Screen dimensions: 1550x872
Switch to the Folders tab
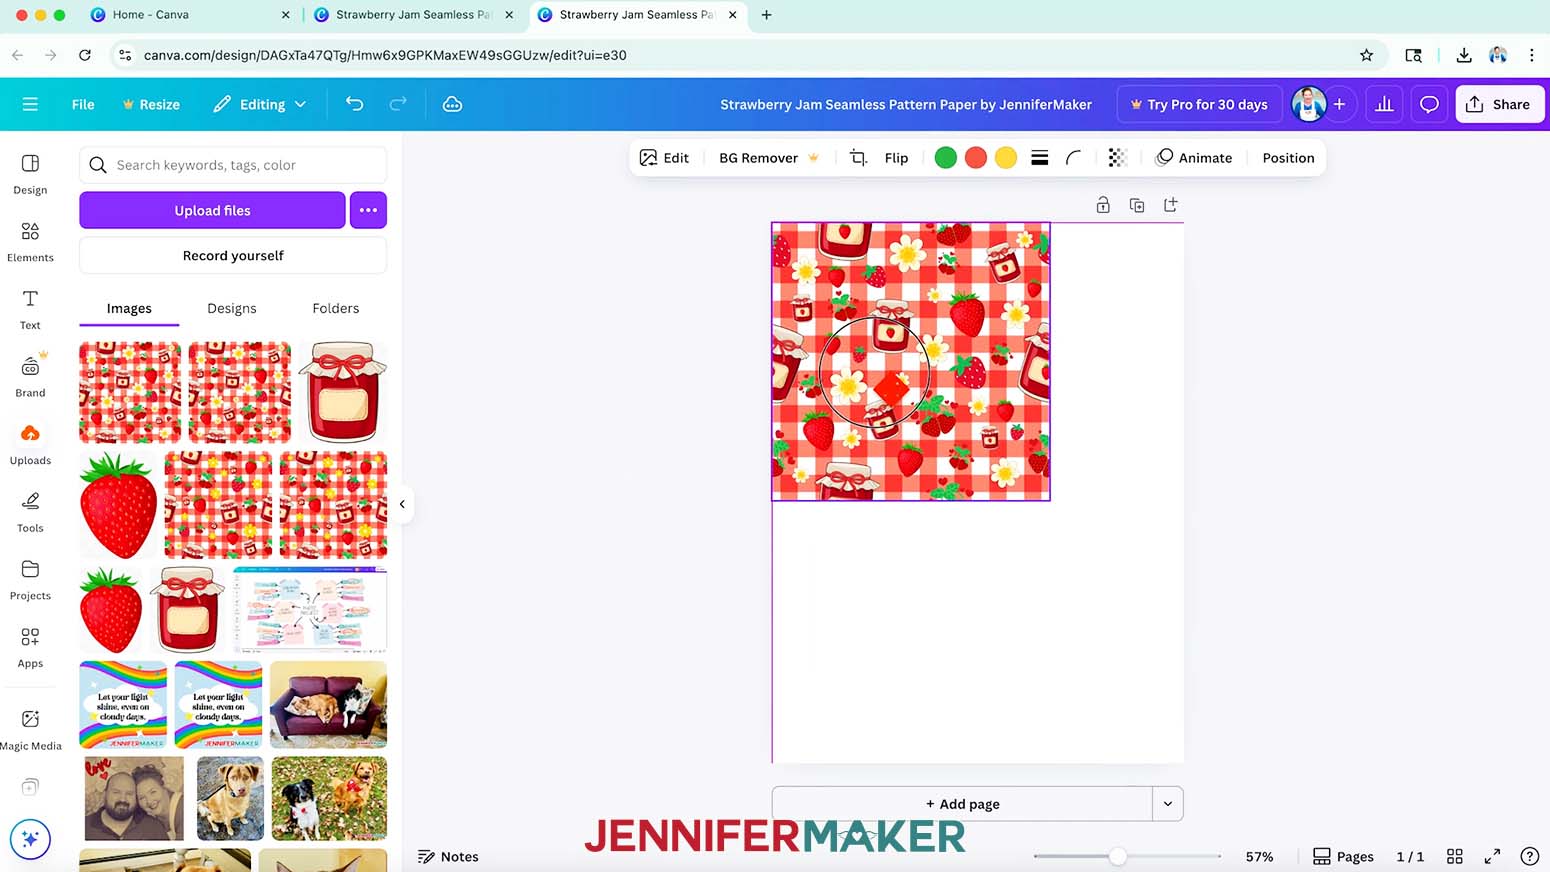335,308
